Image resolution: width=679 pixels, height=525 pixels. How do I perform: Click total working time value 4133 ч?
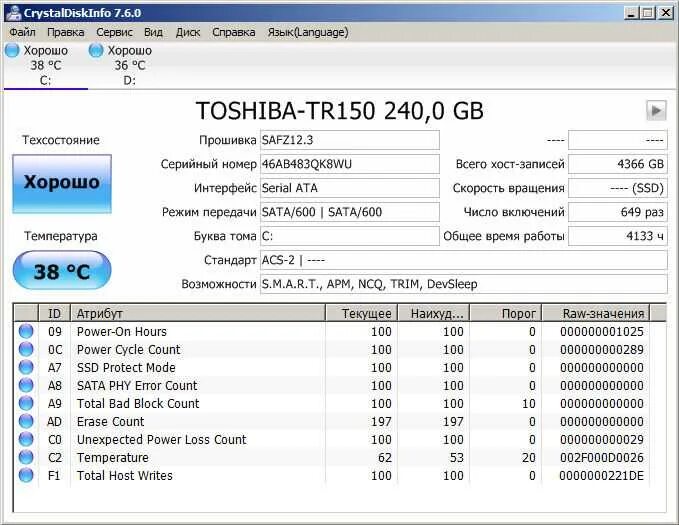coord(618,236)
